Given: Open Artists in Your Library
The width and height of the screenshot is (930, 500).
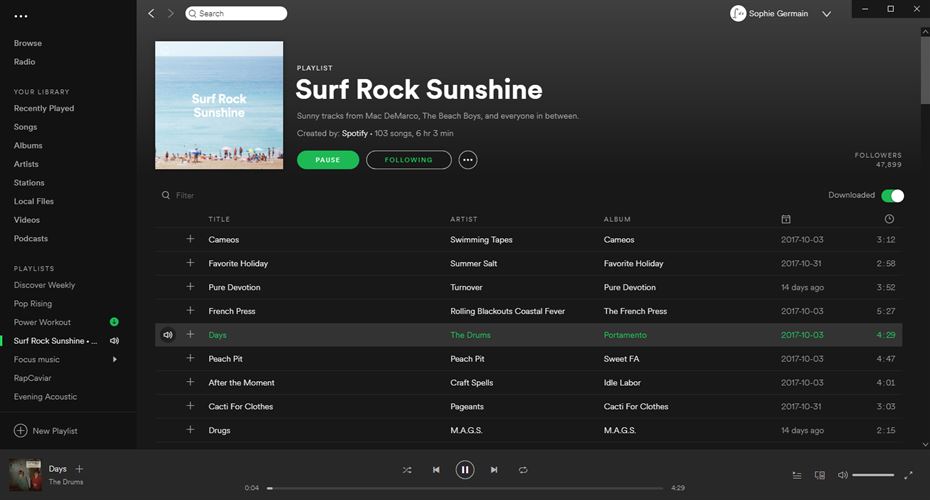Looking at the screenshot, I should point(26,164).
